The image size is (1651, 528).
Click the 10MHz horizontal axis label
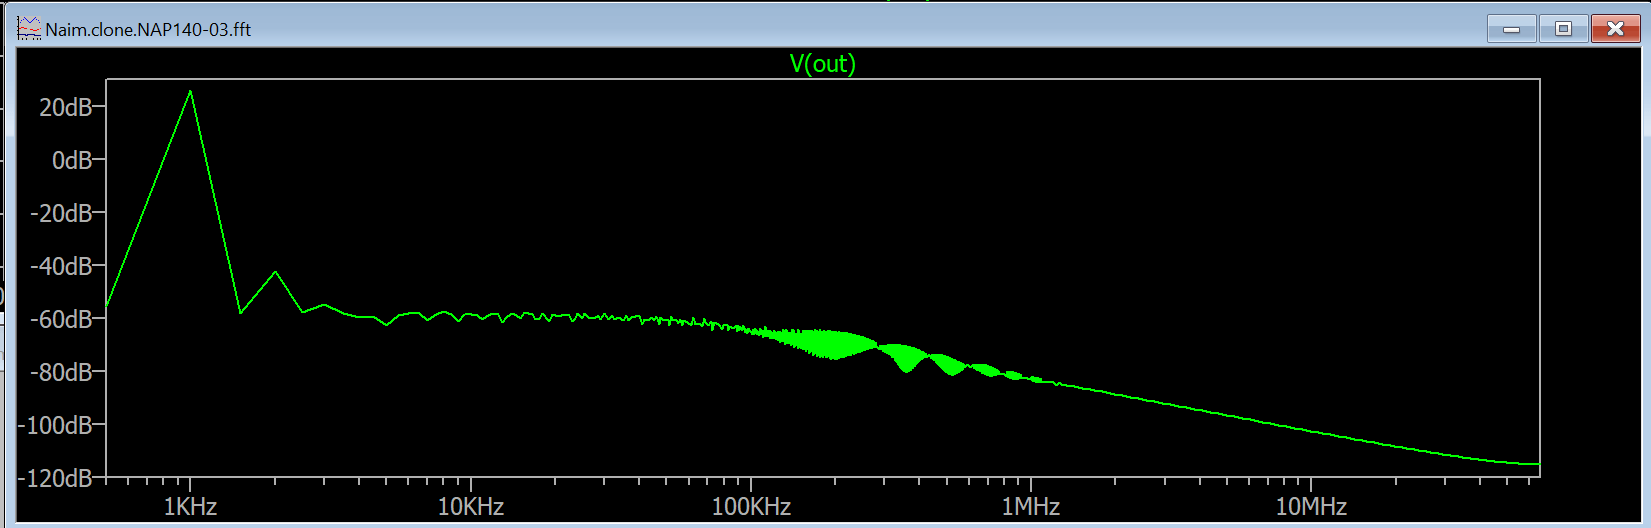tap(1311, 506)
